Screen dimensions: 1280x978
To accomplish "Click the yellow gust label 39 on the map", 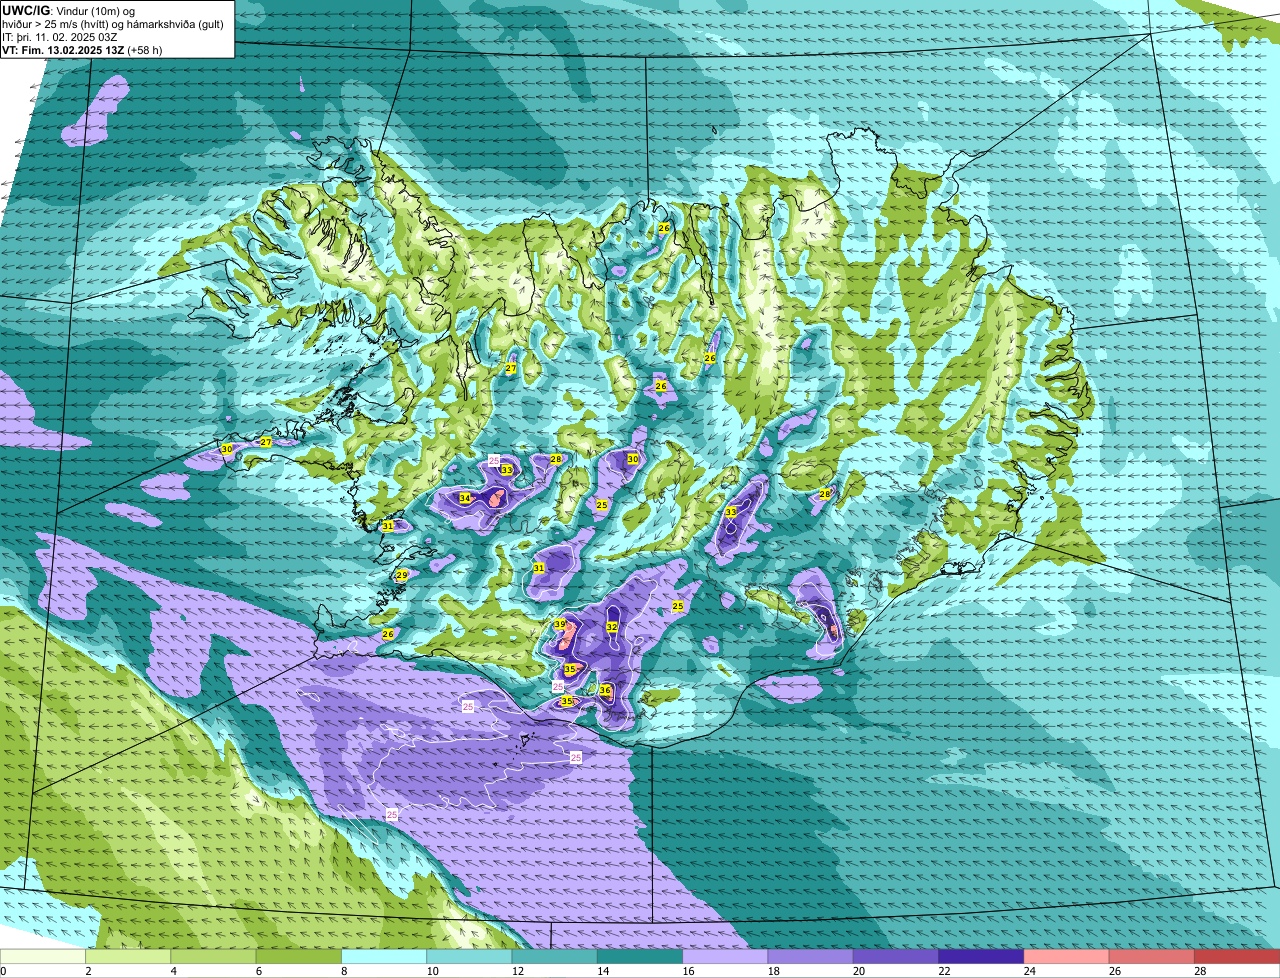I will pos(560,624).
